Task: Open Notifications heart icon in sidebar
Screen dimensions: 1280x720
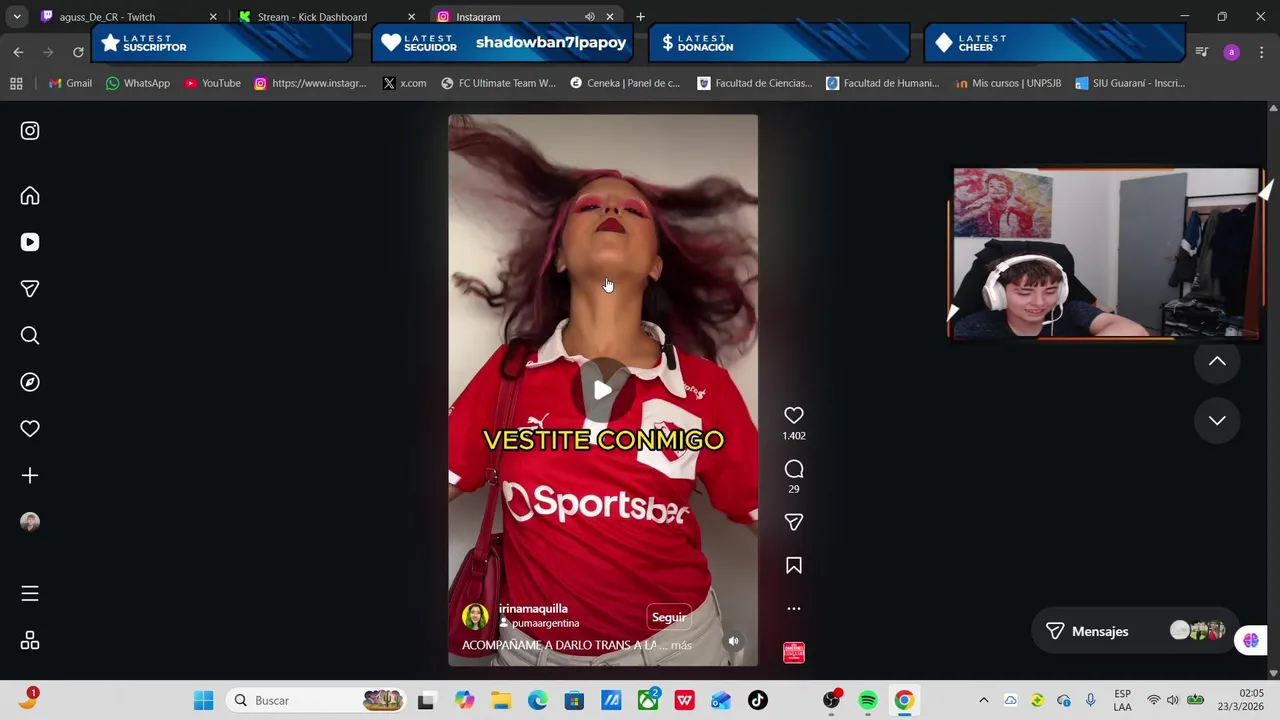Action: [30, 429]
